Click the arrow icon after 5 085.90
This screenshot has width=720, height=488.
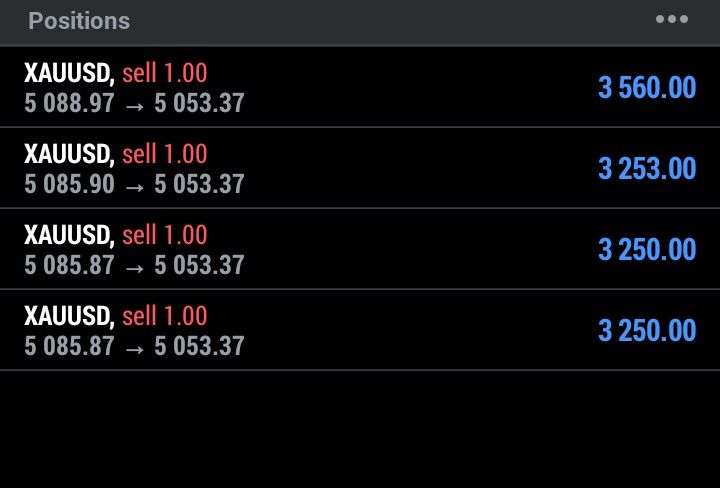(134, 185)
